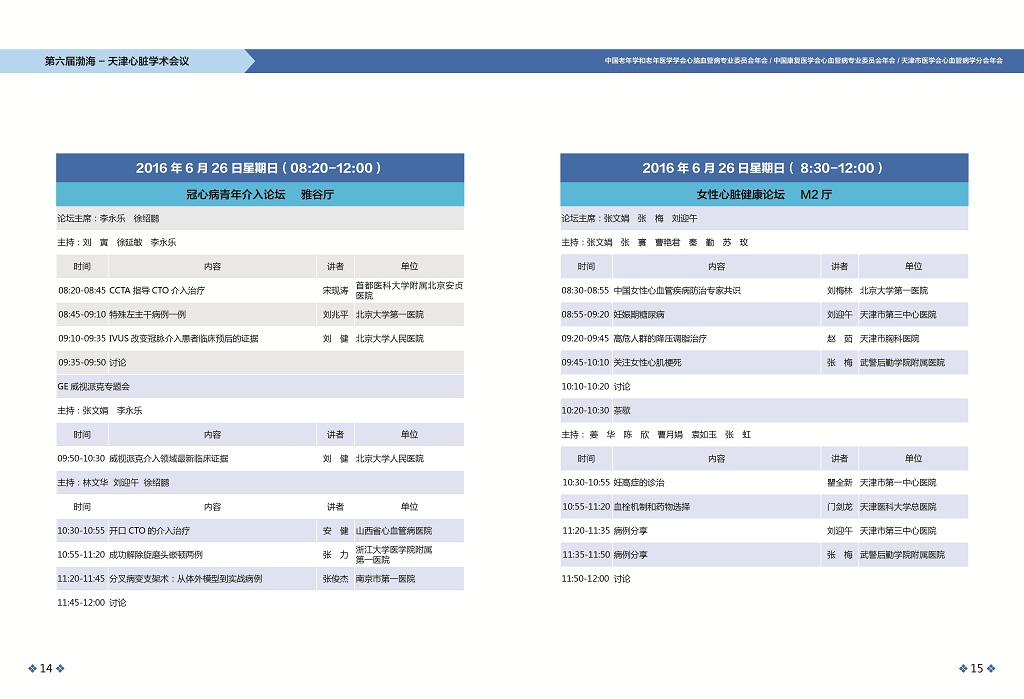Click the time cell '08:20-08:45'
Screen dimensions: 1024x699
coord(82,290)
